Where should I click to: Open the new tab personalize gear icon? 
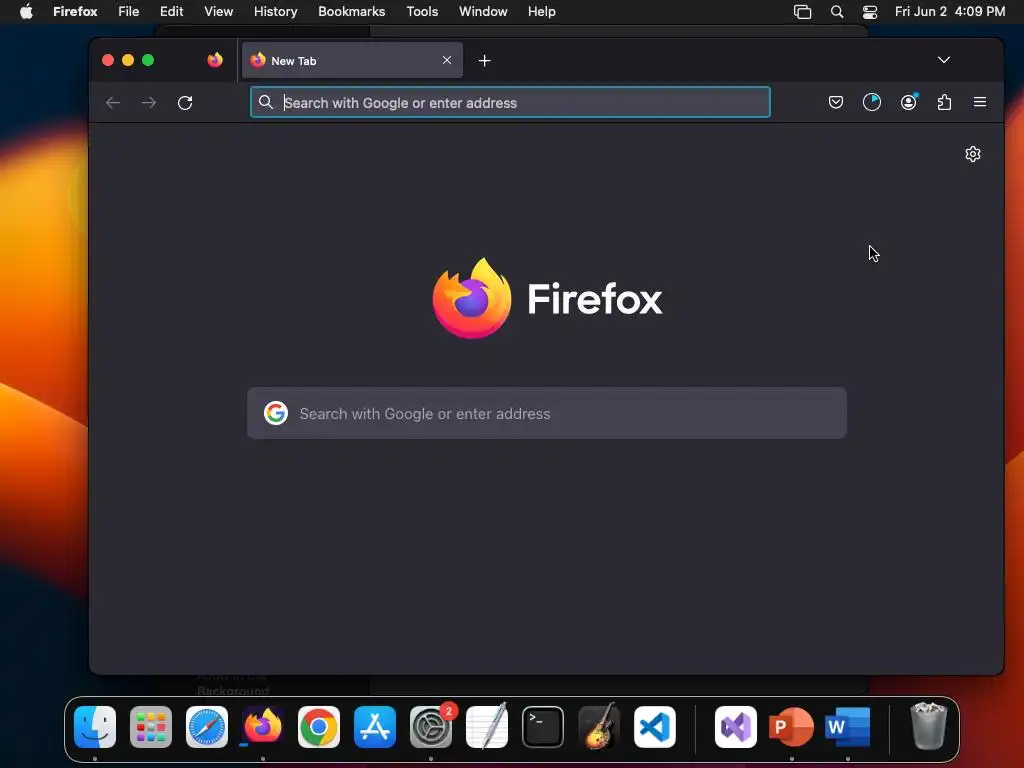pyautogui.click(x=972, y=154)
